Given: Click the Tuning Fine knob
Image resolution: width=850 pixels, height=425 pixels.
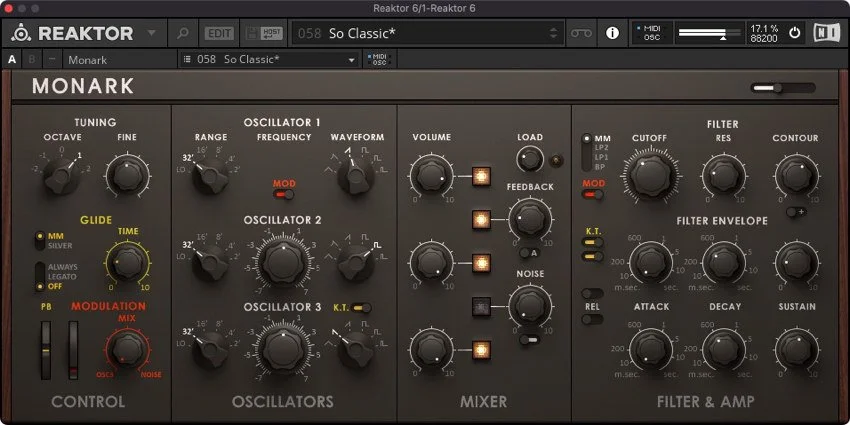Looking at the screenshot, I should tap(127, 175).
